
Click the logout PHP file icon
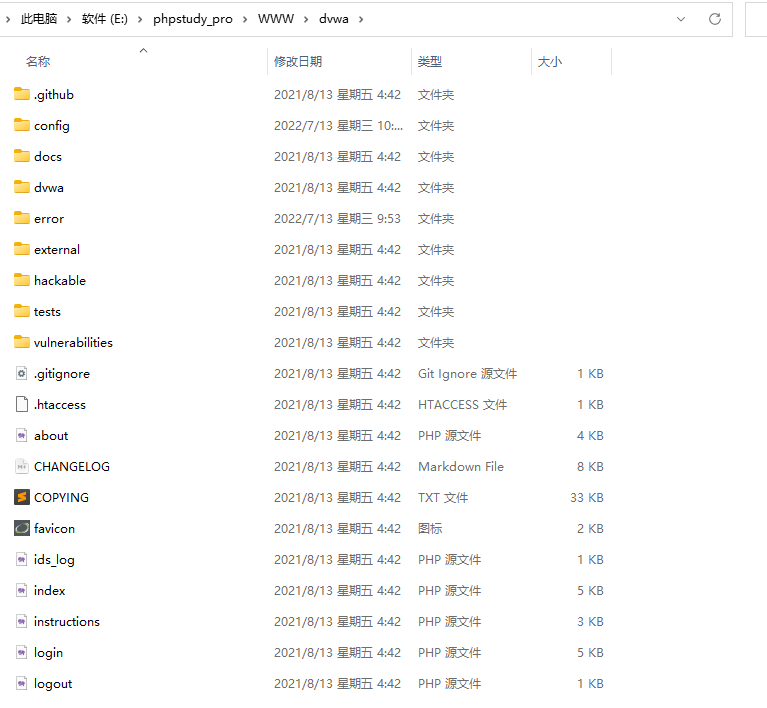pos(22,683)
